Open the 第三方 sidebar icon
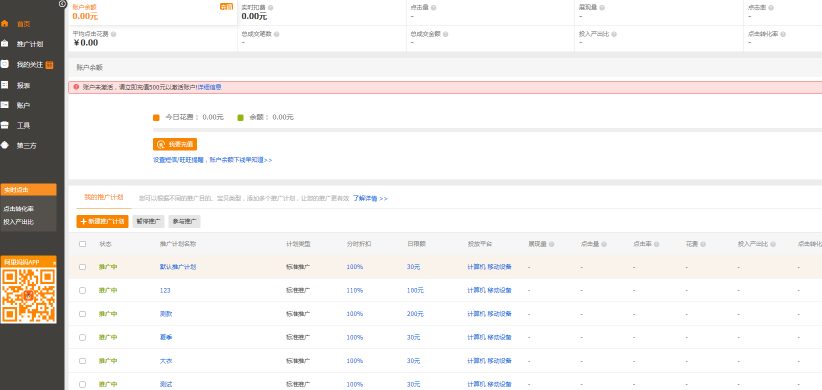Image resolution: width=822 pixels, height=390 pixels. point(4,145)
